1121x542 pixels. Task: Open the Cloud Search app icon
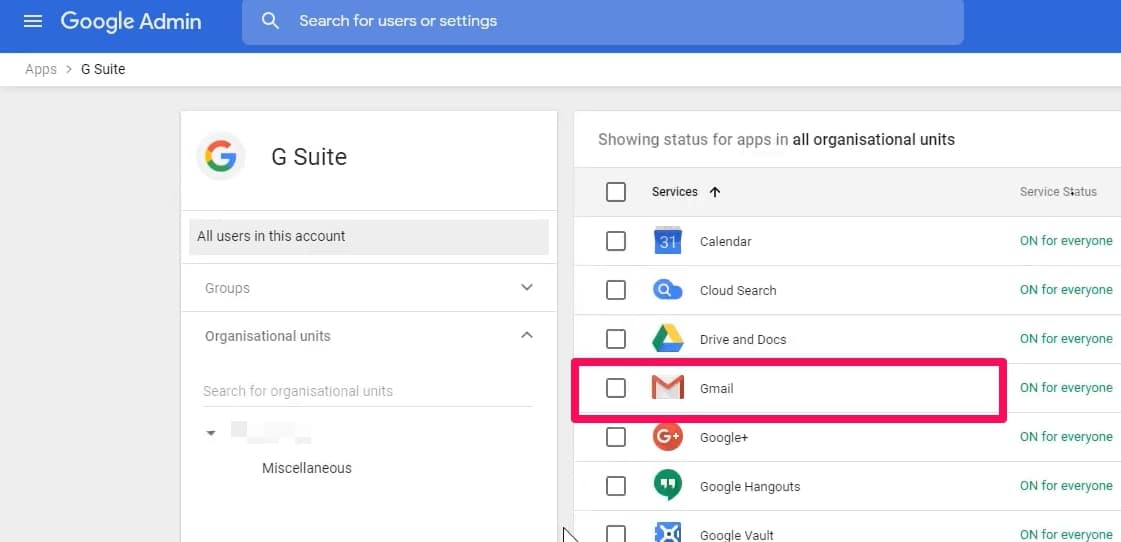(668, 290)
